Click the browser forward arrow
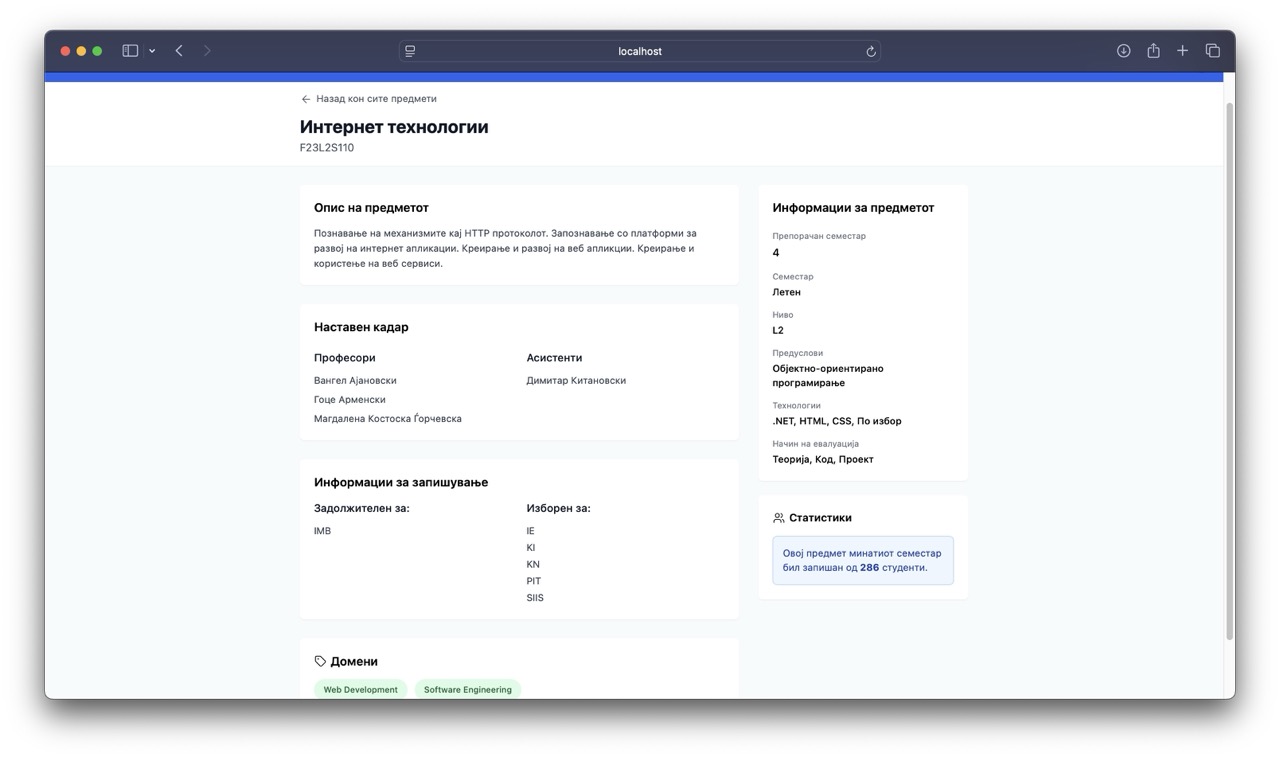 (x=207, y=51)
